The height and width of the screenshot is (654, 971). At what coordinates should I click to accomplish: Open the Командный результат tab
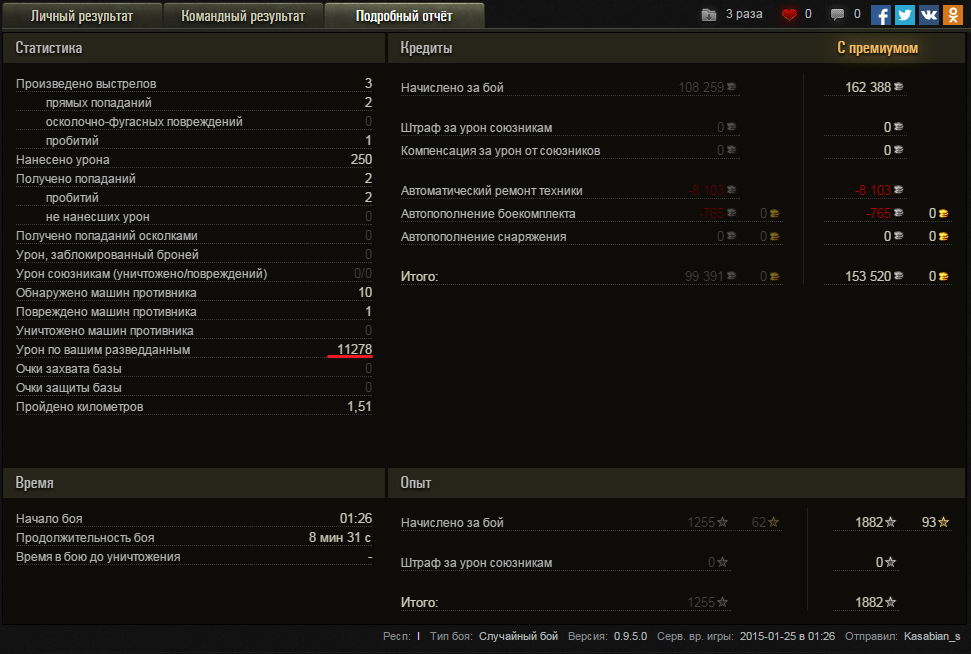pyautogui.click(x=243, y=16)
